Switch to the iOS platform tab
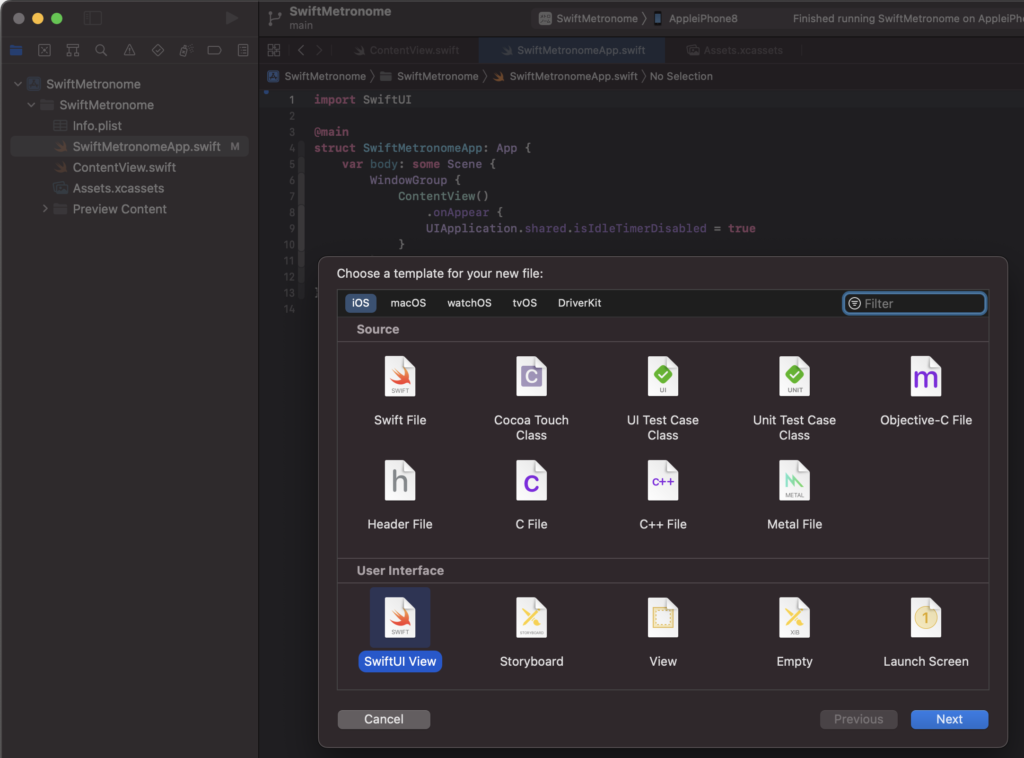The image size is (1024, 758). (360, 303)
